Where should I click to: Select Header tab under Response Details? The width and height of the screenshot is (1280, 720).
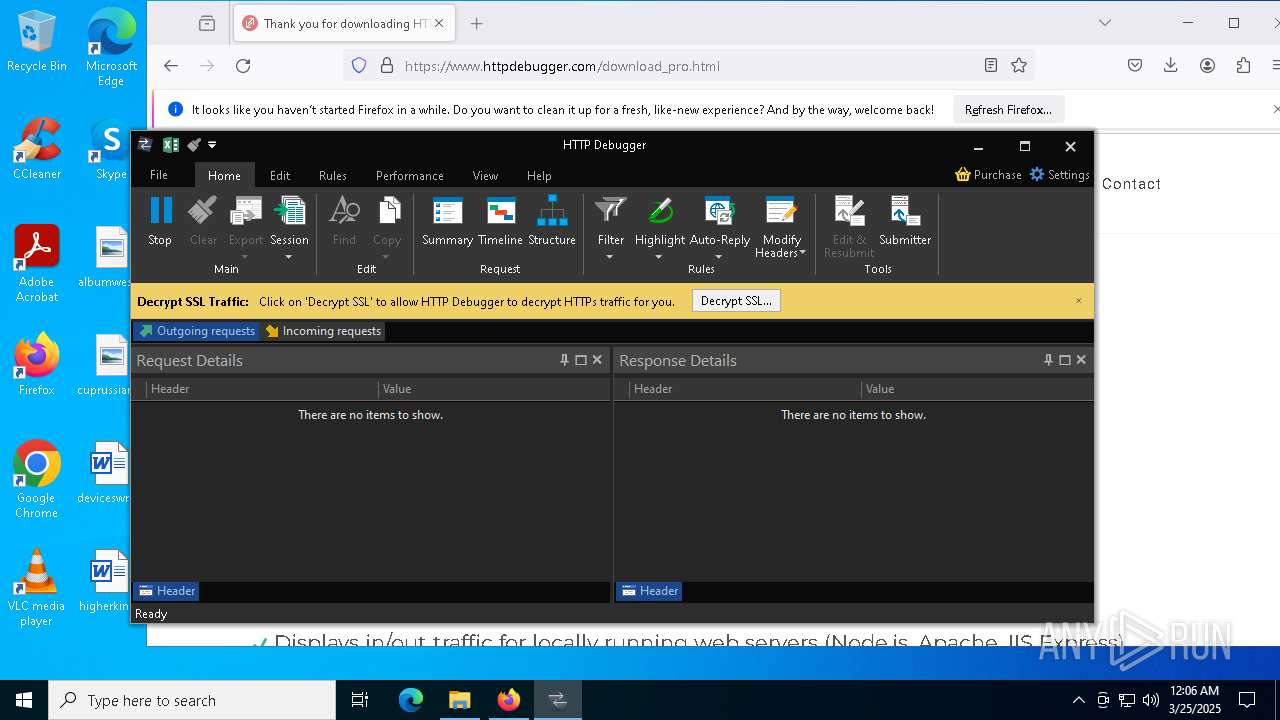click(650, 591)
